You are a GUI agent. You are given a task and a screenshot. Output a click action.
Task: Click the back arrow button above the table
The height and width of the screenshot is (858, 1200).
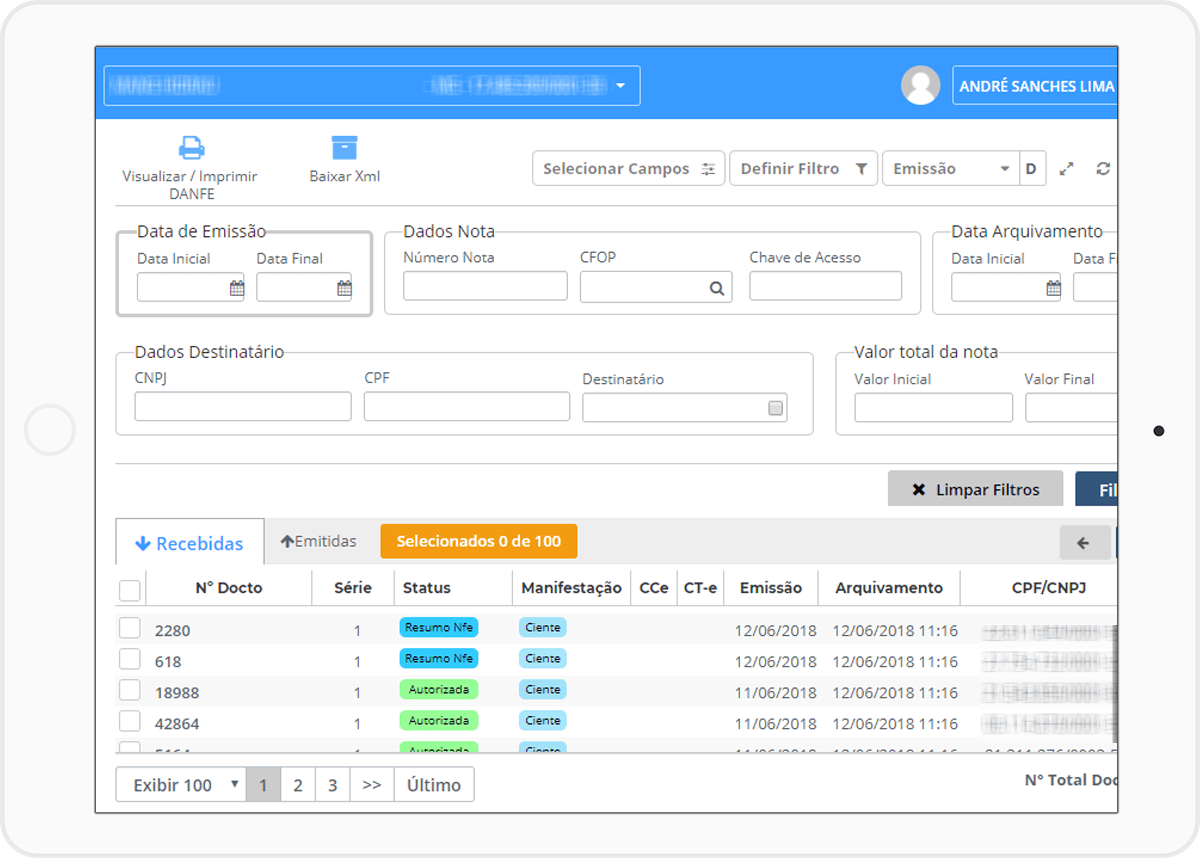[x=1085, y=542]
